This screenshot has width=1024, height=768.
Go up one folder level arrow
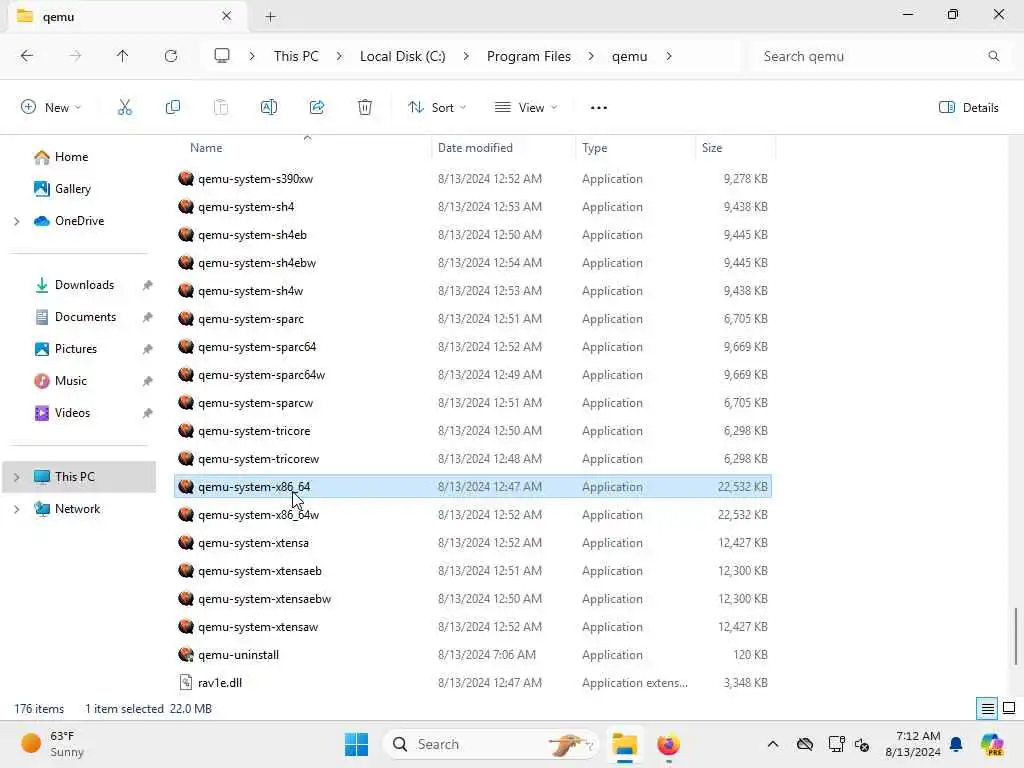(x=123, y=56)
